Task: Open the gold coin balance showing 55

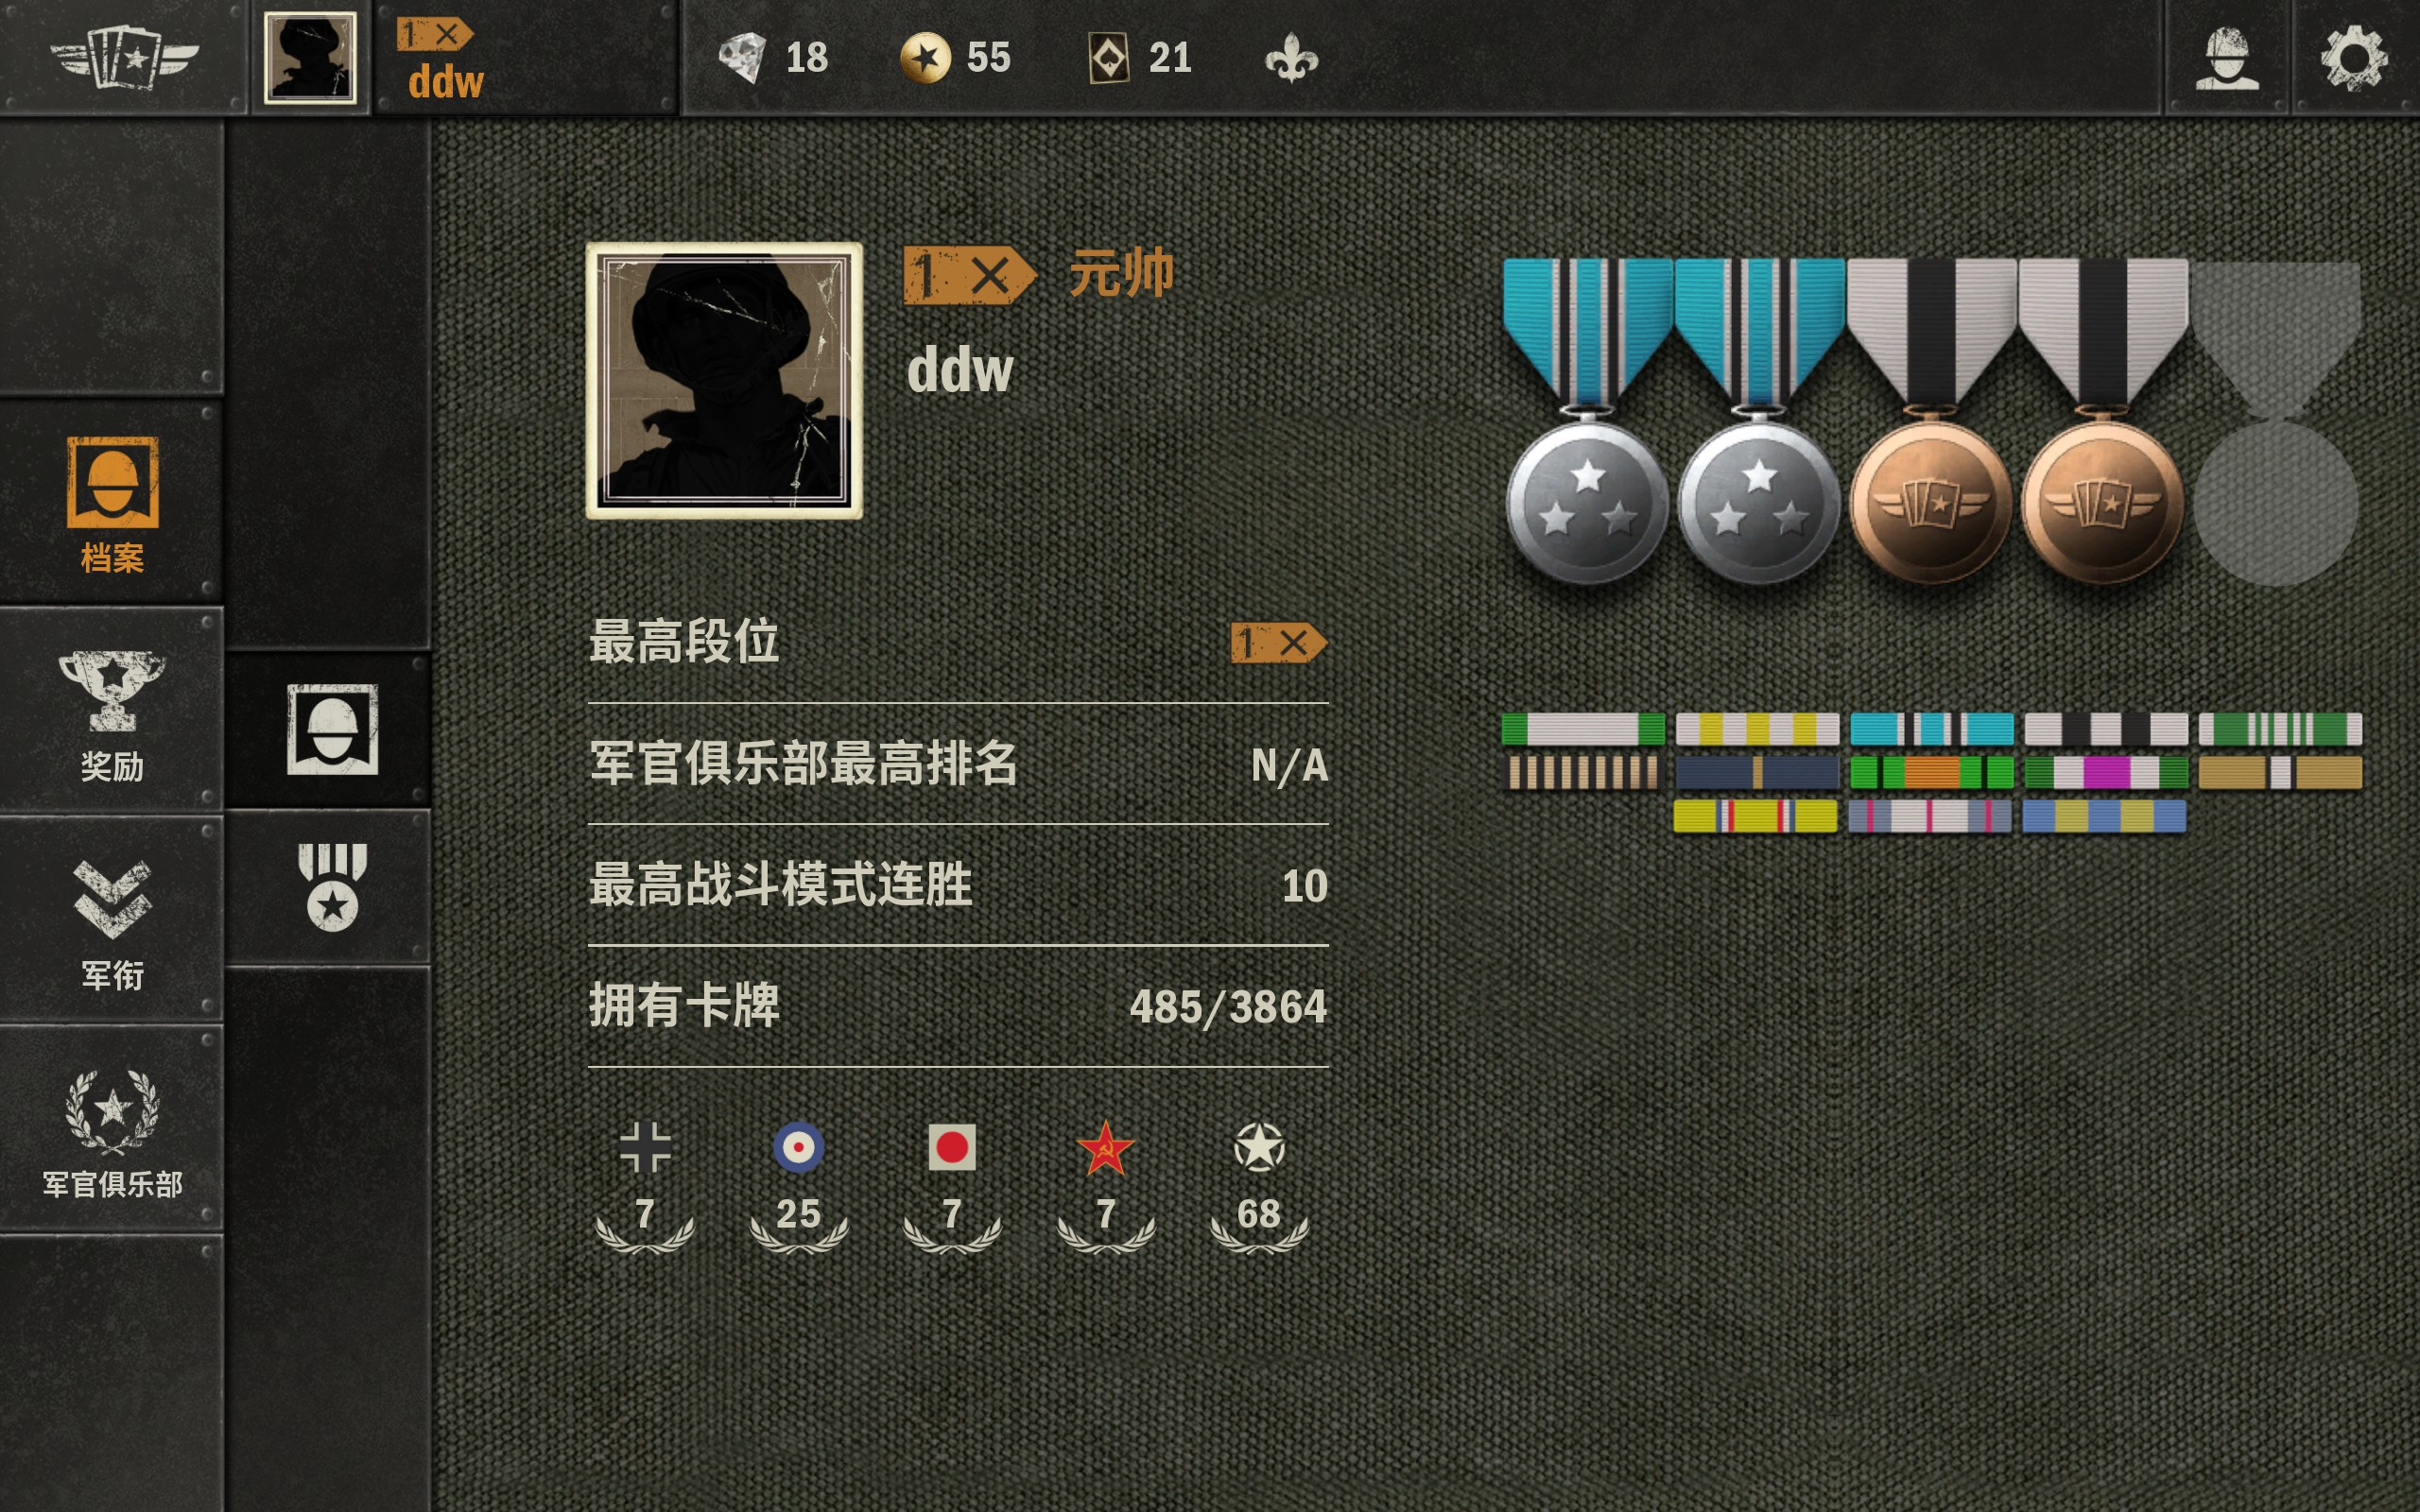Action: [x=955, y=58]
